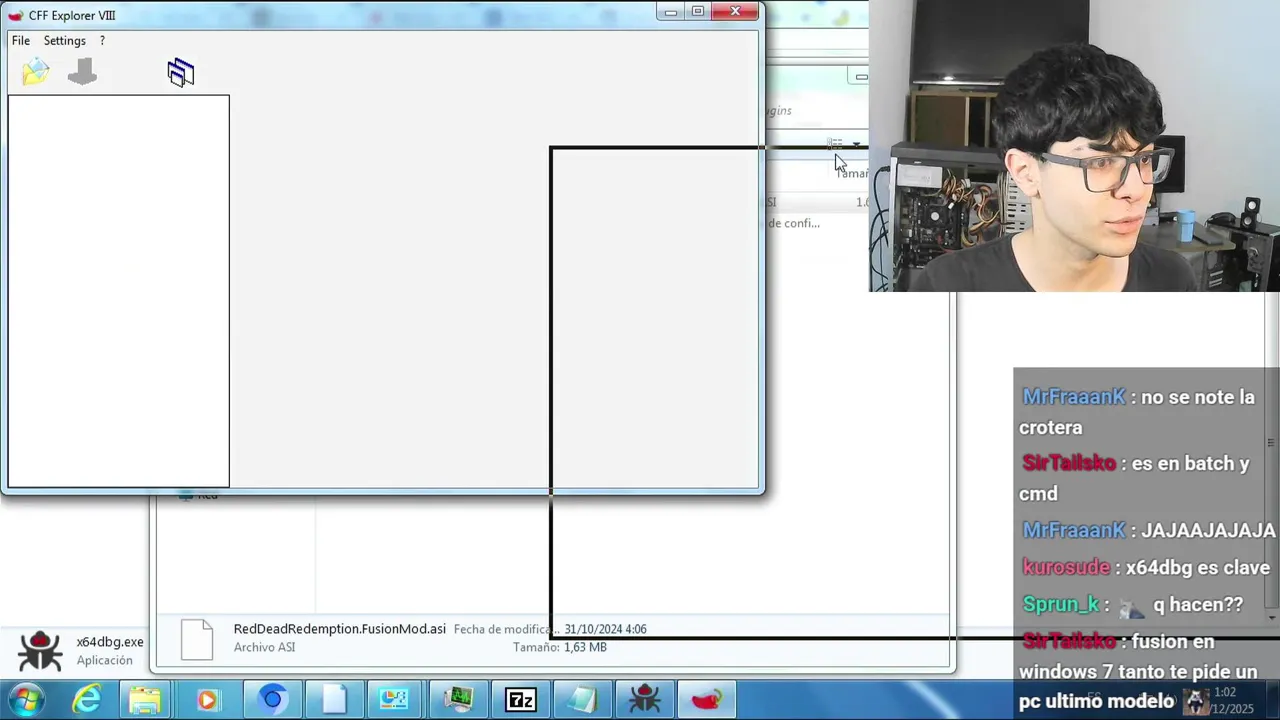Open Windows Explorer folder taskbar icon
This screenshot has width=1280, height=720.
pos(145,700)
